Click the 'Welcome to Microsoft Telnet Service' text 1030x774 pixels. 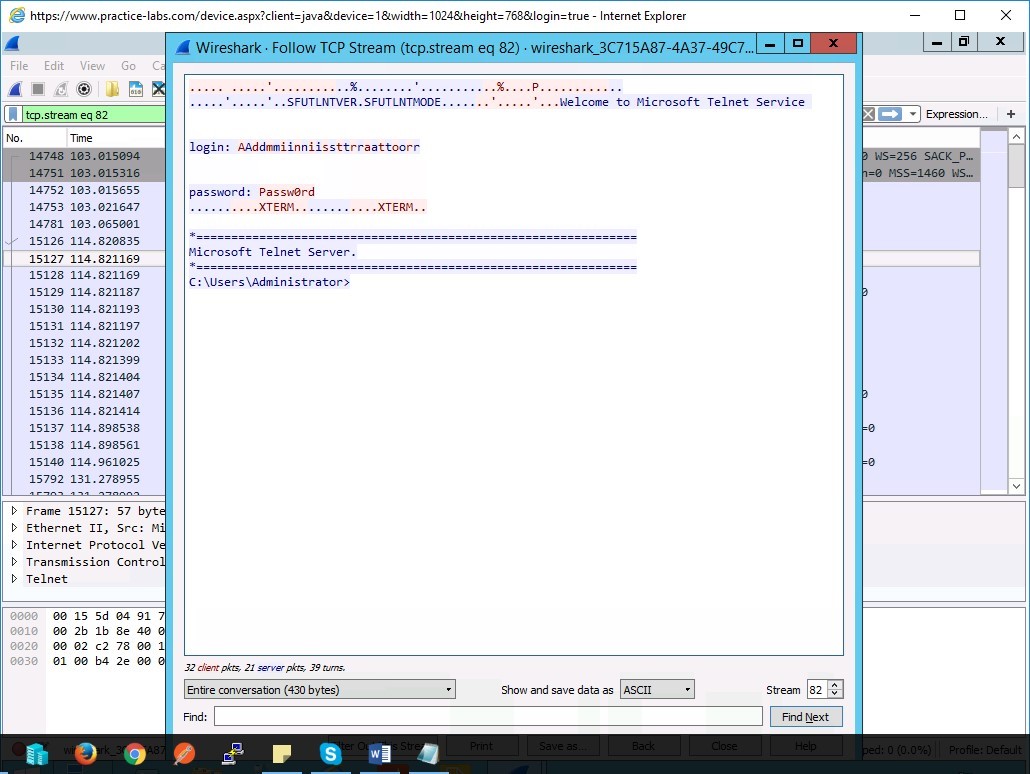(x=682, y=102)
